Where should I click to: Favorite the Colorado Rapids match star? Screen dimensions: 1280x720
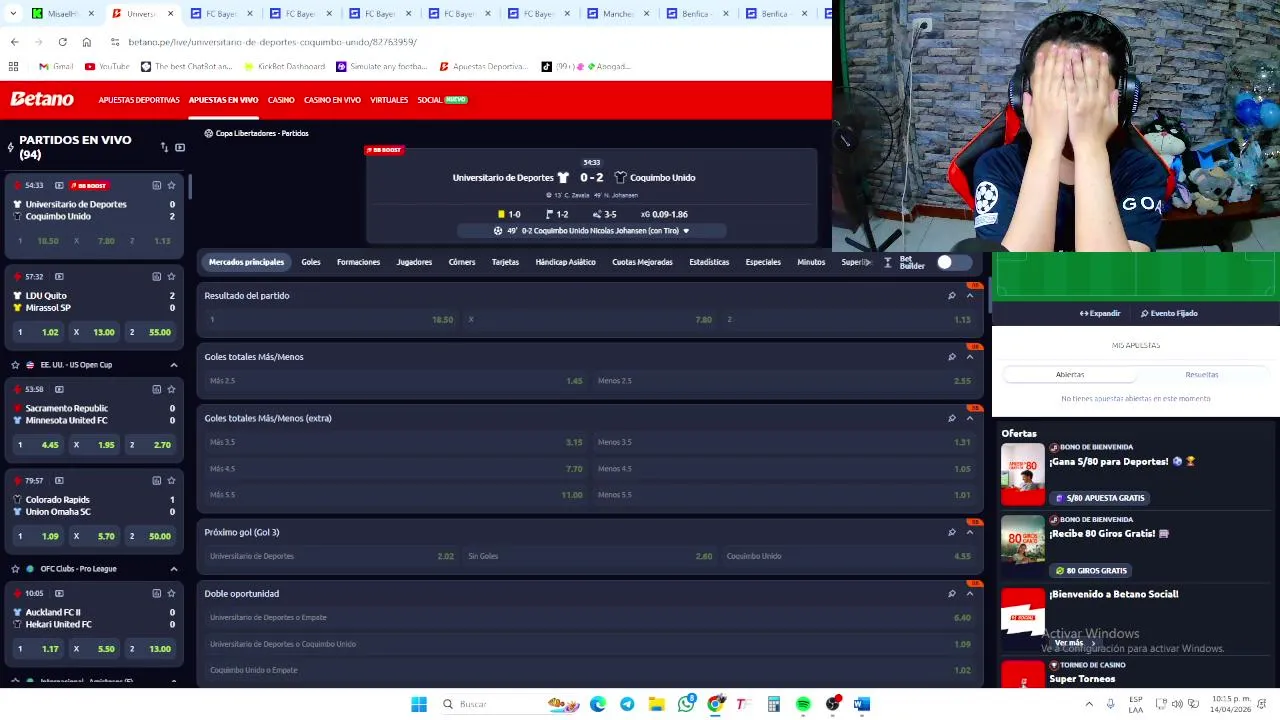click(171, 480)
